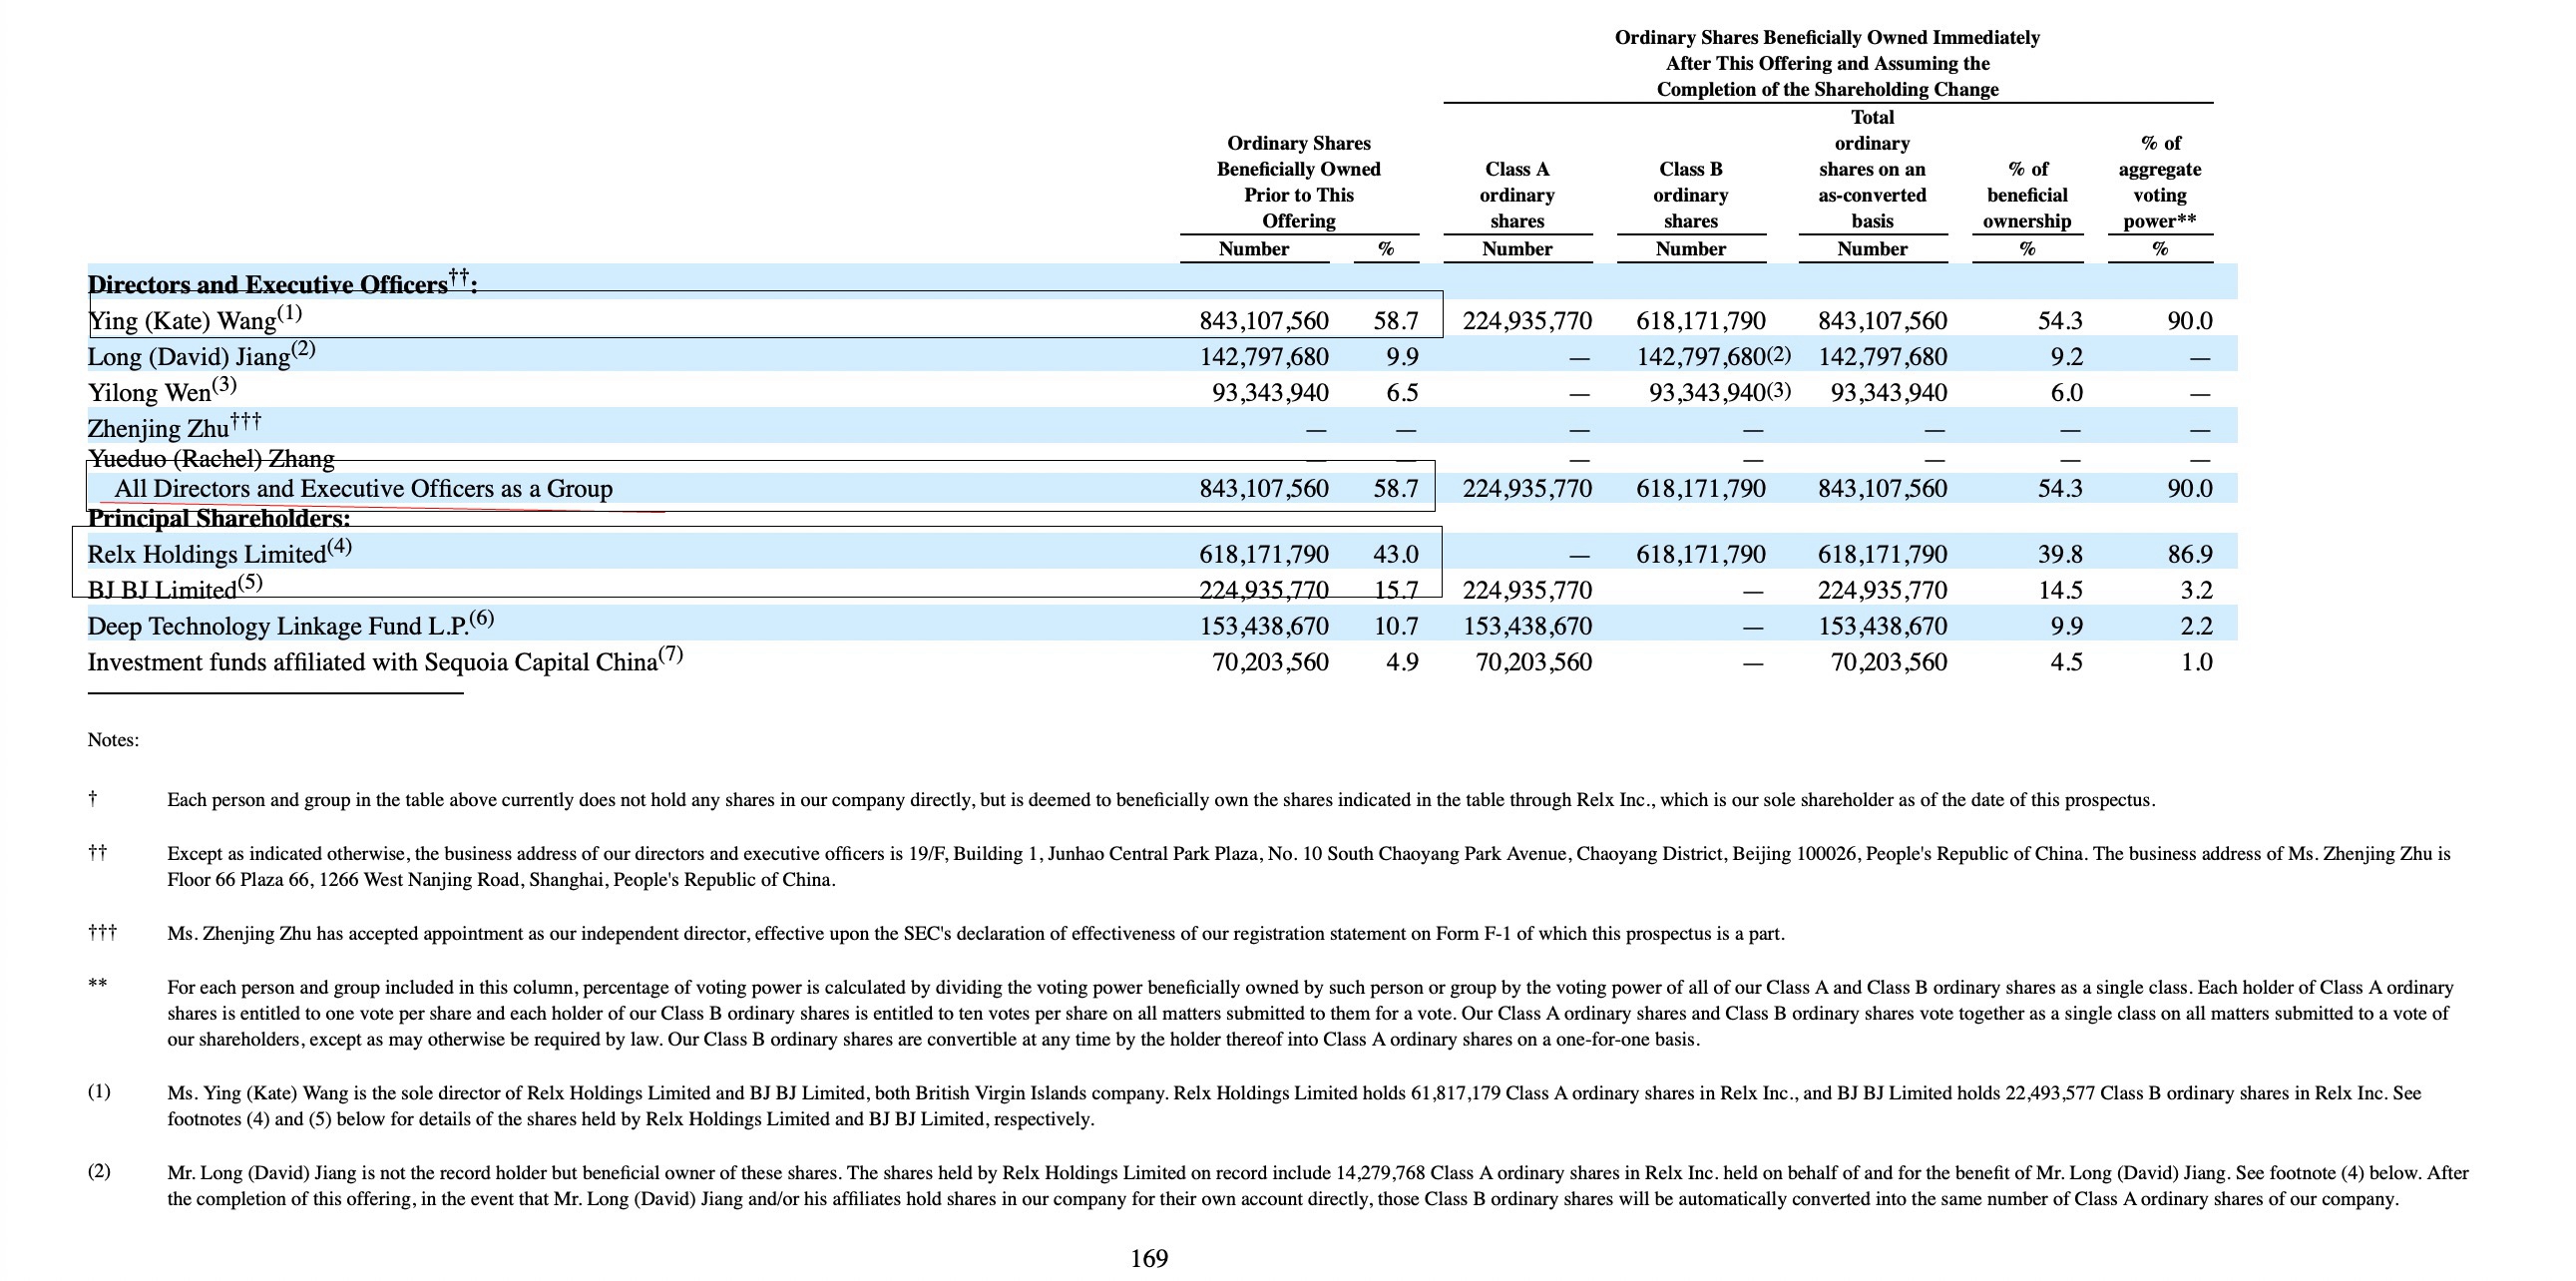The height and width of the screenshot is (1281, 2576).
Task: Click the Class A ordinary shares column header
Action: point(1516,195)
